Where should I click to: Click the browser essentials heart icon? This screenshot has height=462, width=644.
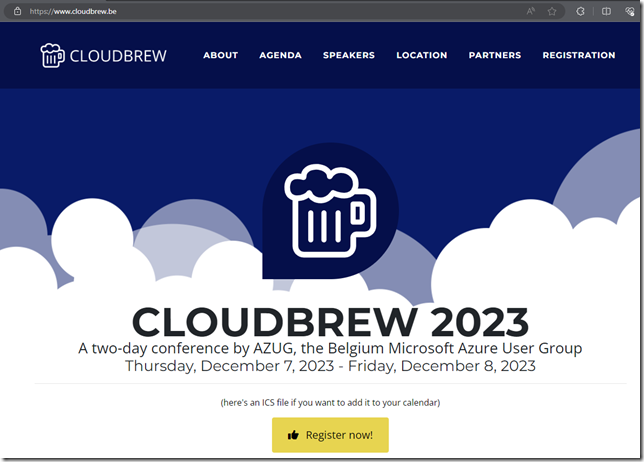[x=630, y=11]
